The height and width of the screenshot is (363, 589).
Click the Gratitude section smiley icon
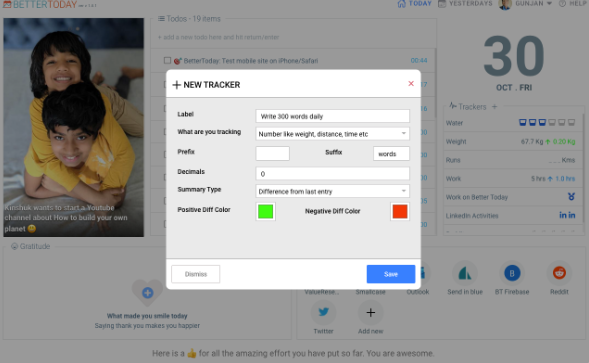pyautogui.click(x=14, y=247)
